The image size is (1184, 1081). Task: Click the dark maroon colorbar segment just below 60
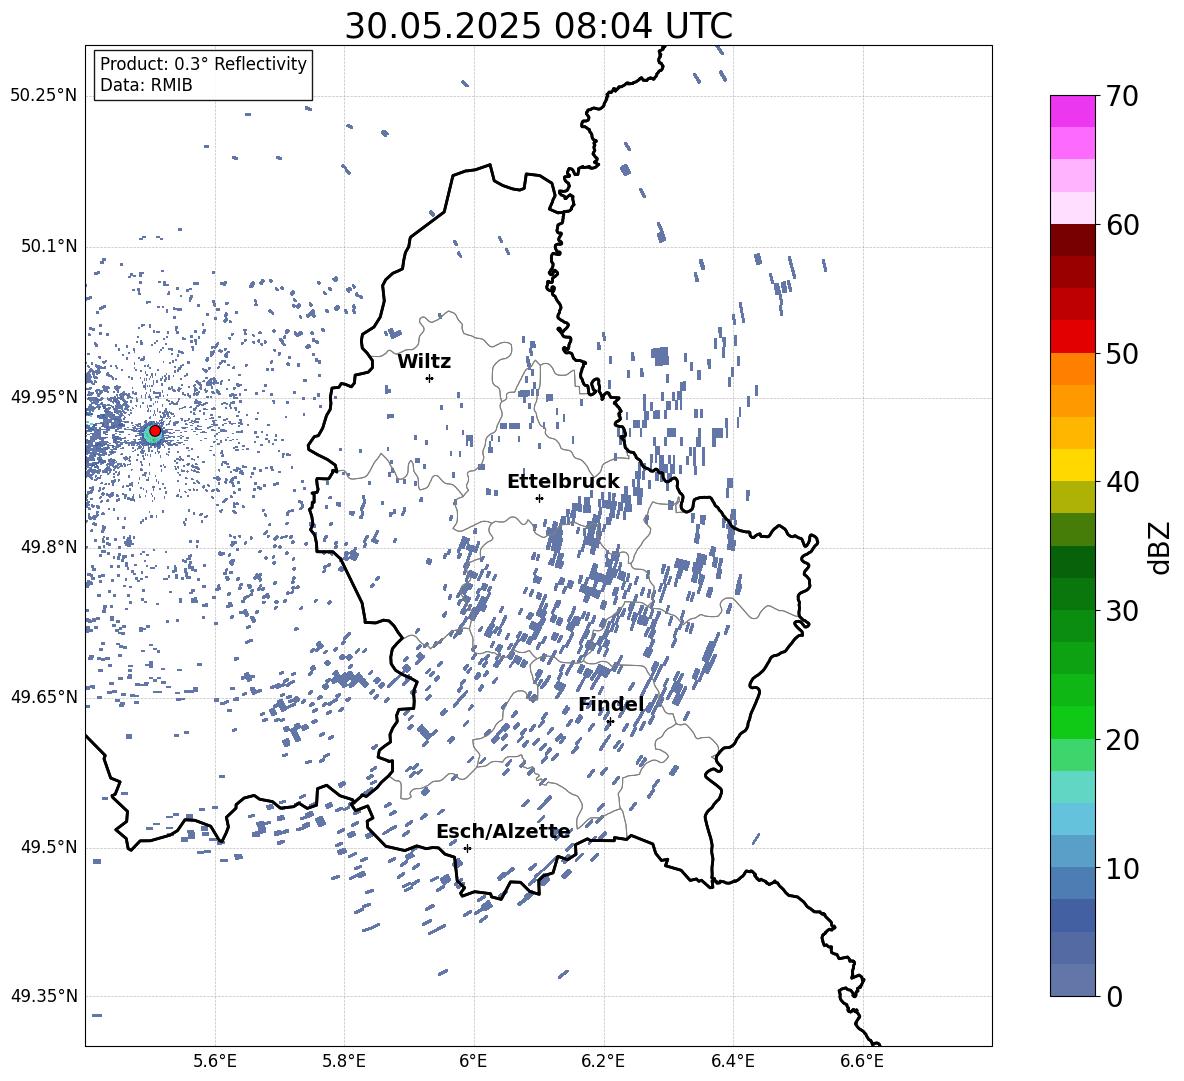pyautogui.click(x=1073, y=240)
